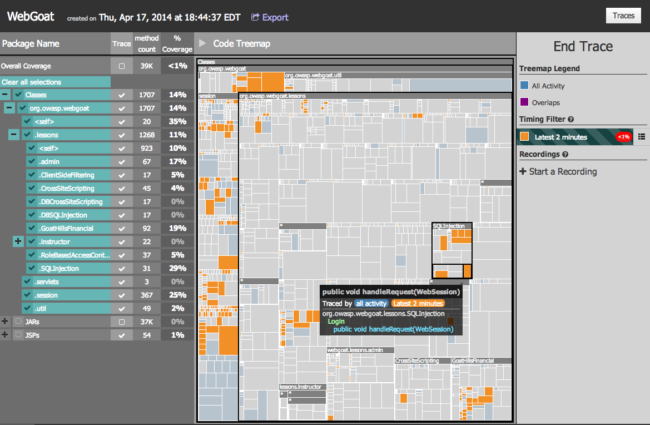Open Timing Filter help icon
The width and height of the screenshot is (650, 425).
pyautogui.click(x=571, y=119)
